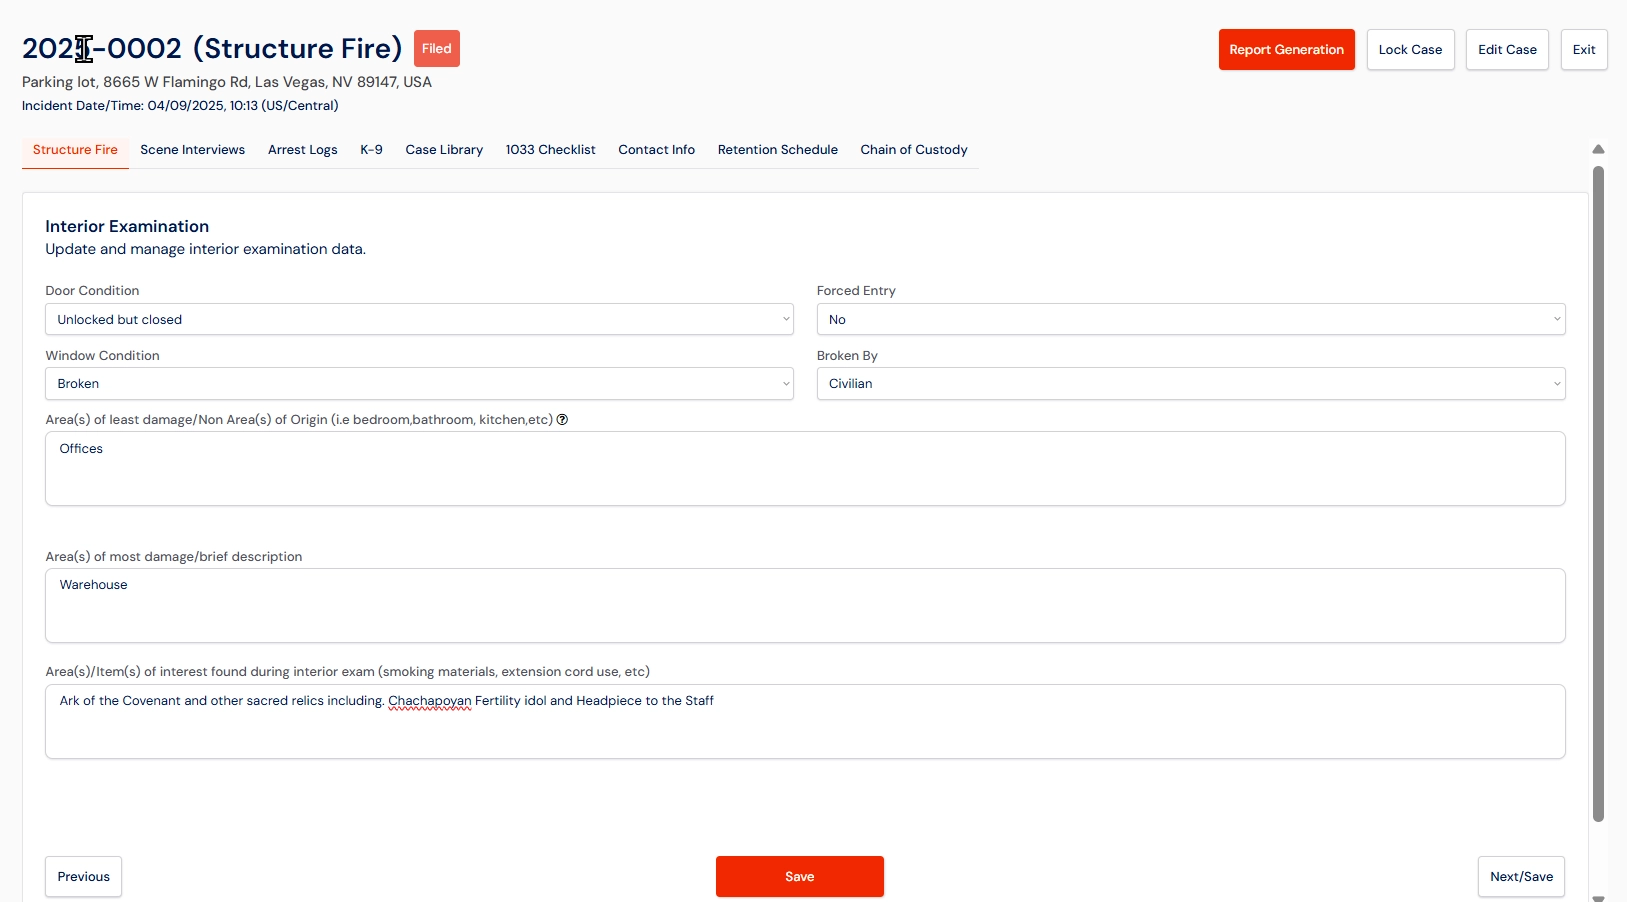
Task: Switch to the Scene Interviews tab
Action: coord(192,150)
